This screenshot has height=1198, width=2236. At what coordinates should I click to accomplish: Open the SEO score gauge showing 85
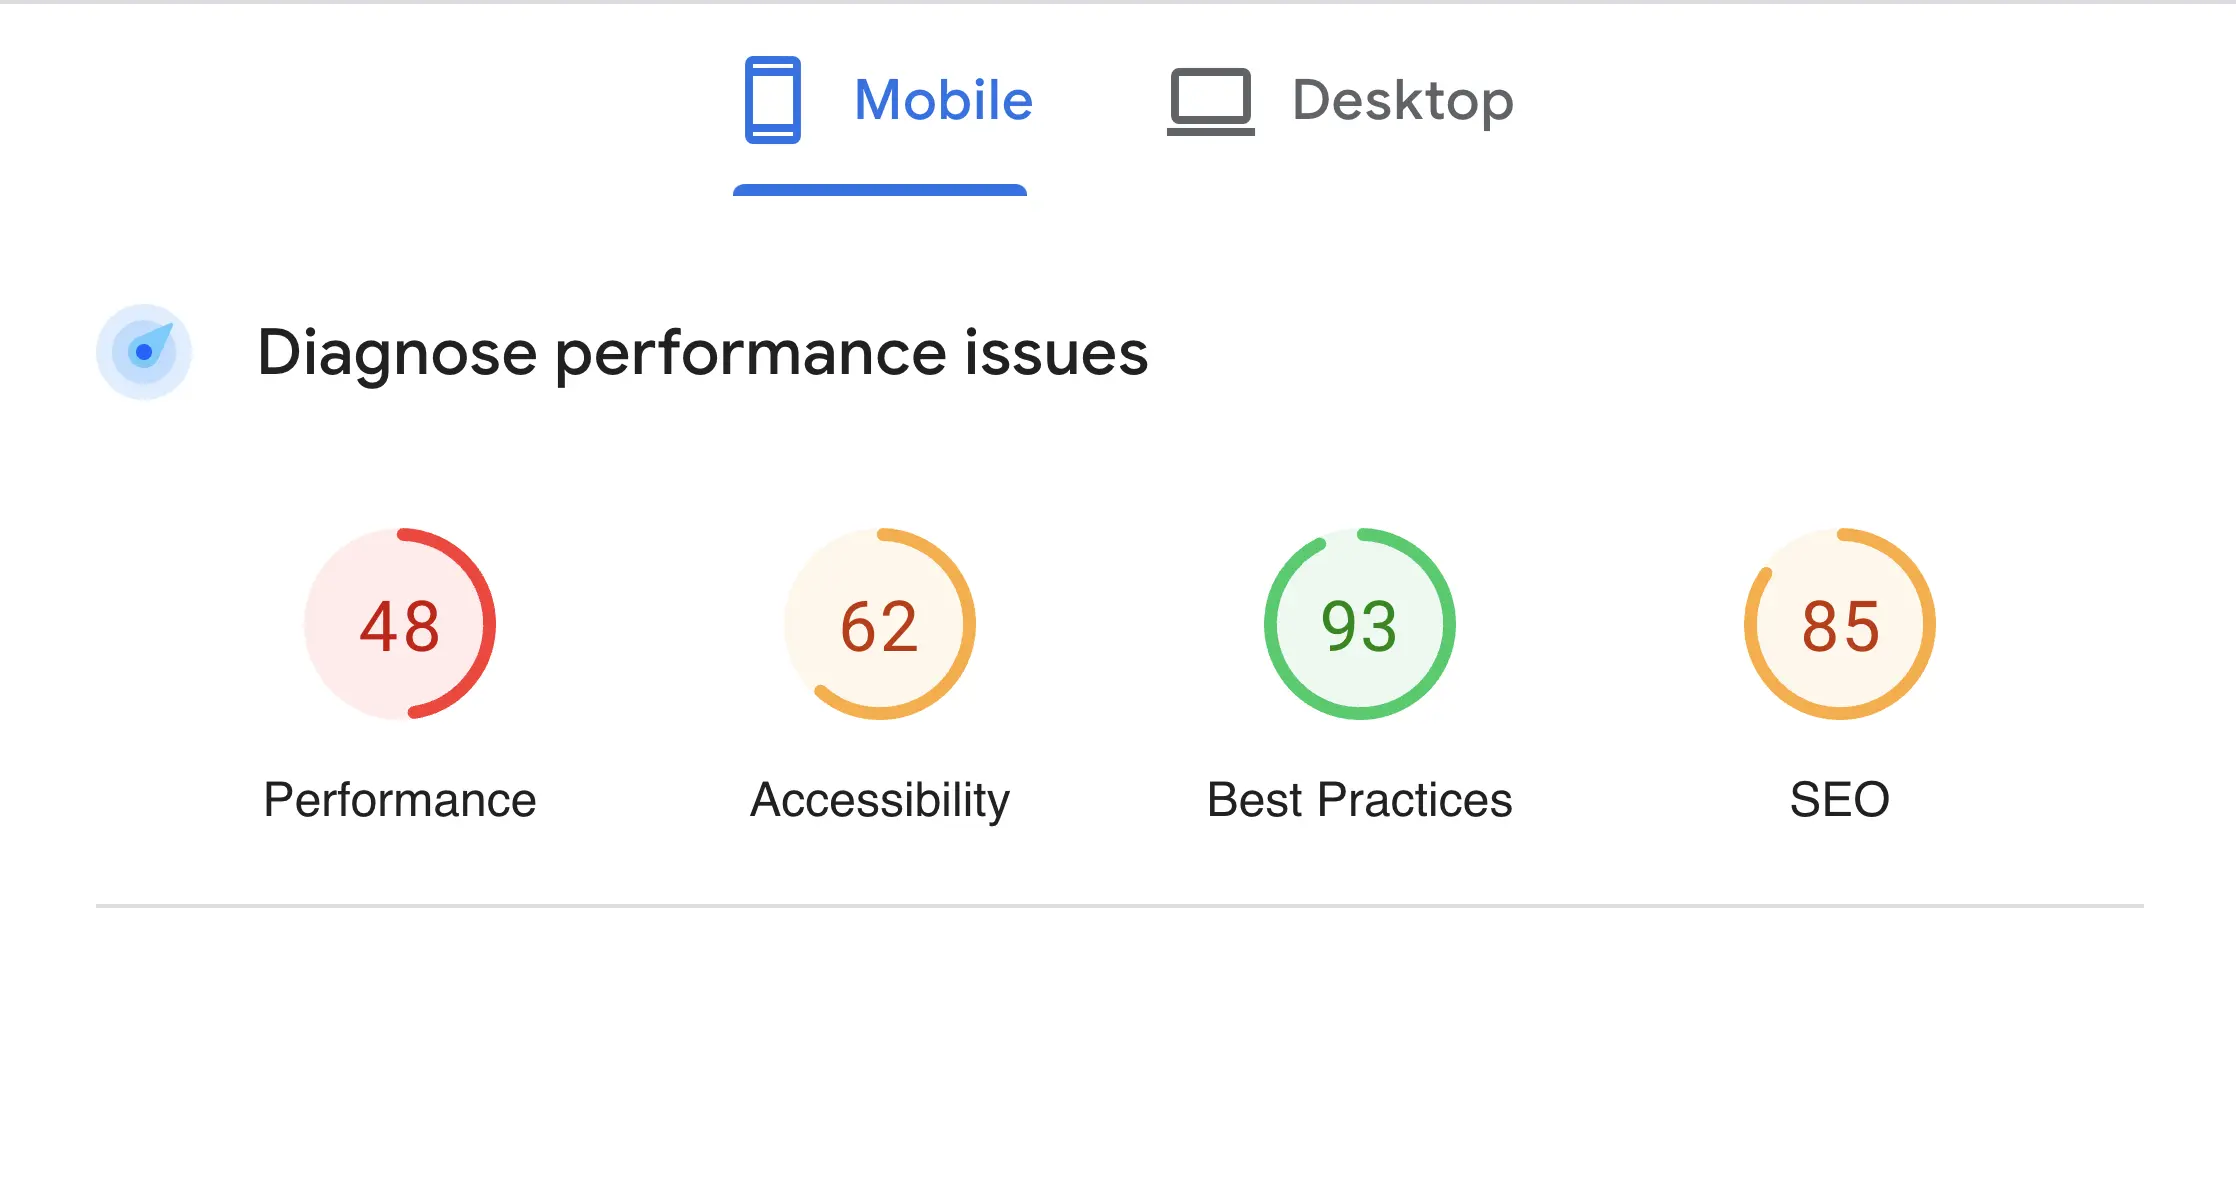[x=1840, y=624]
